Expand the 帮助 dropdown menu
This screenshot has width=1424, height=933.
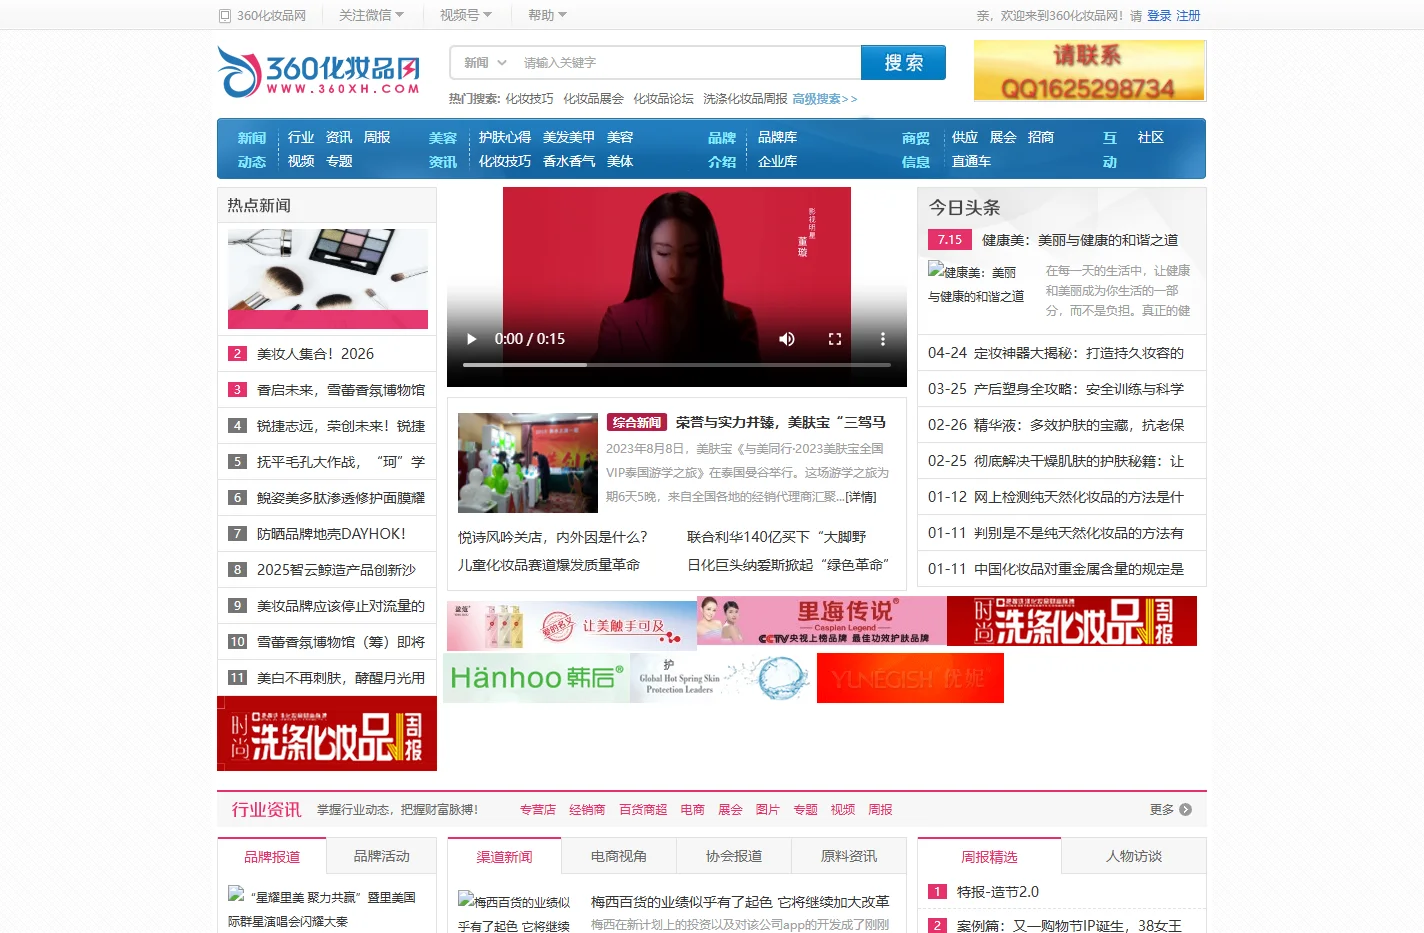point(547,15)
